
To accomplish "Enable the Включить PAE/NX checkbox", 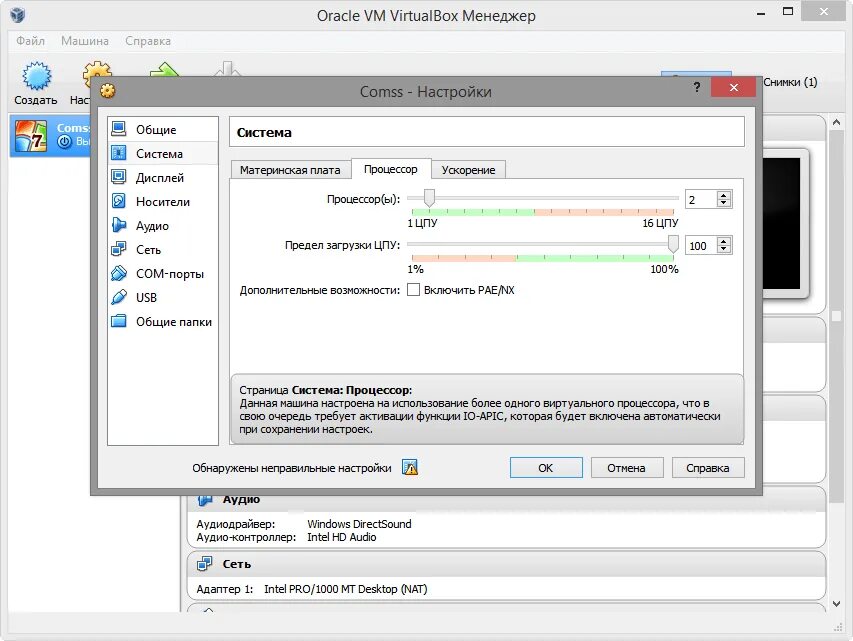I will tap(413, 289).
